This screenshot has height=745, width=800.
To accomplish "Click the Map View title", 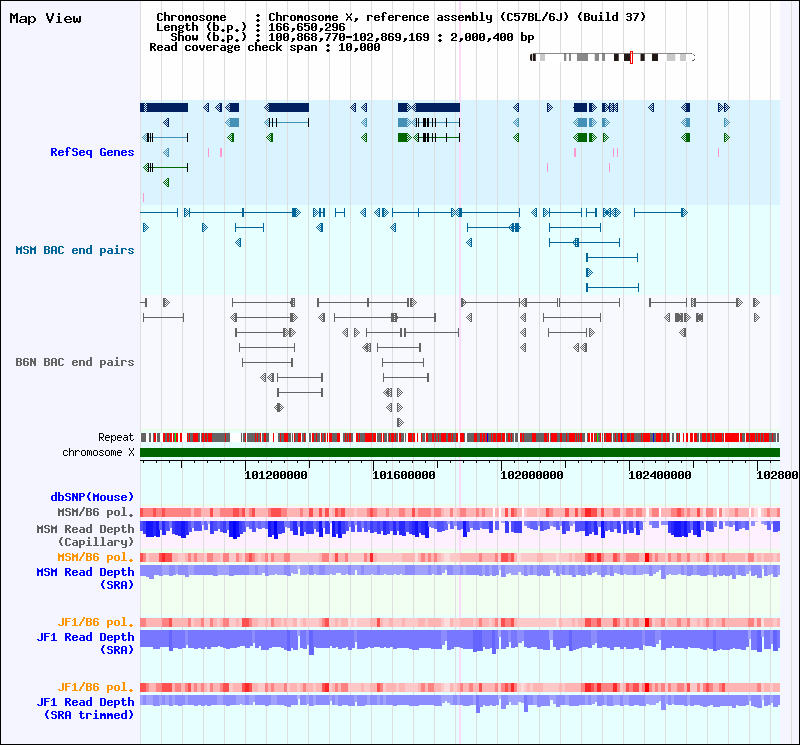I will (x=45, y=18).
